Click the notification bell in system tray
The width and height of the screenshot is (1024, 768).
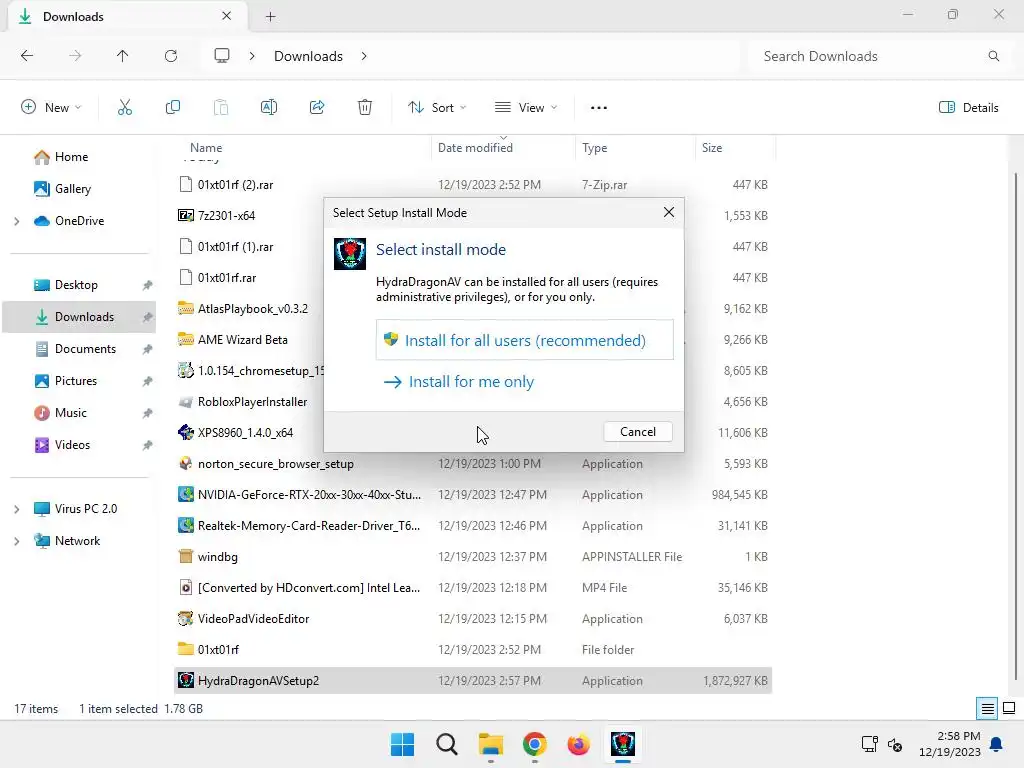[x=997, y=744]
